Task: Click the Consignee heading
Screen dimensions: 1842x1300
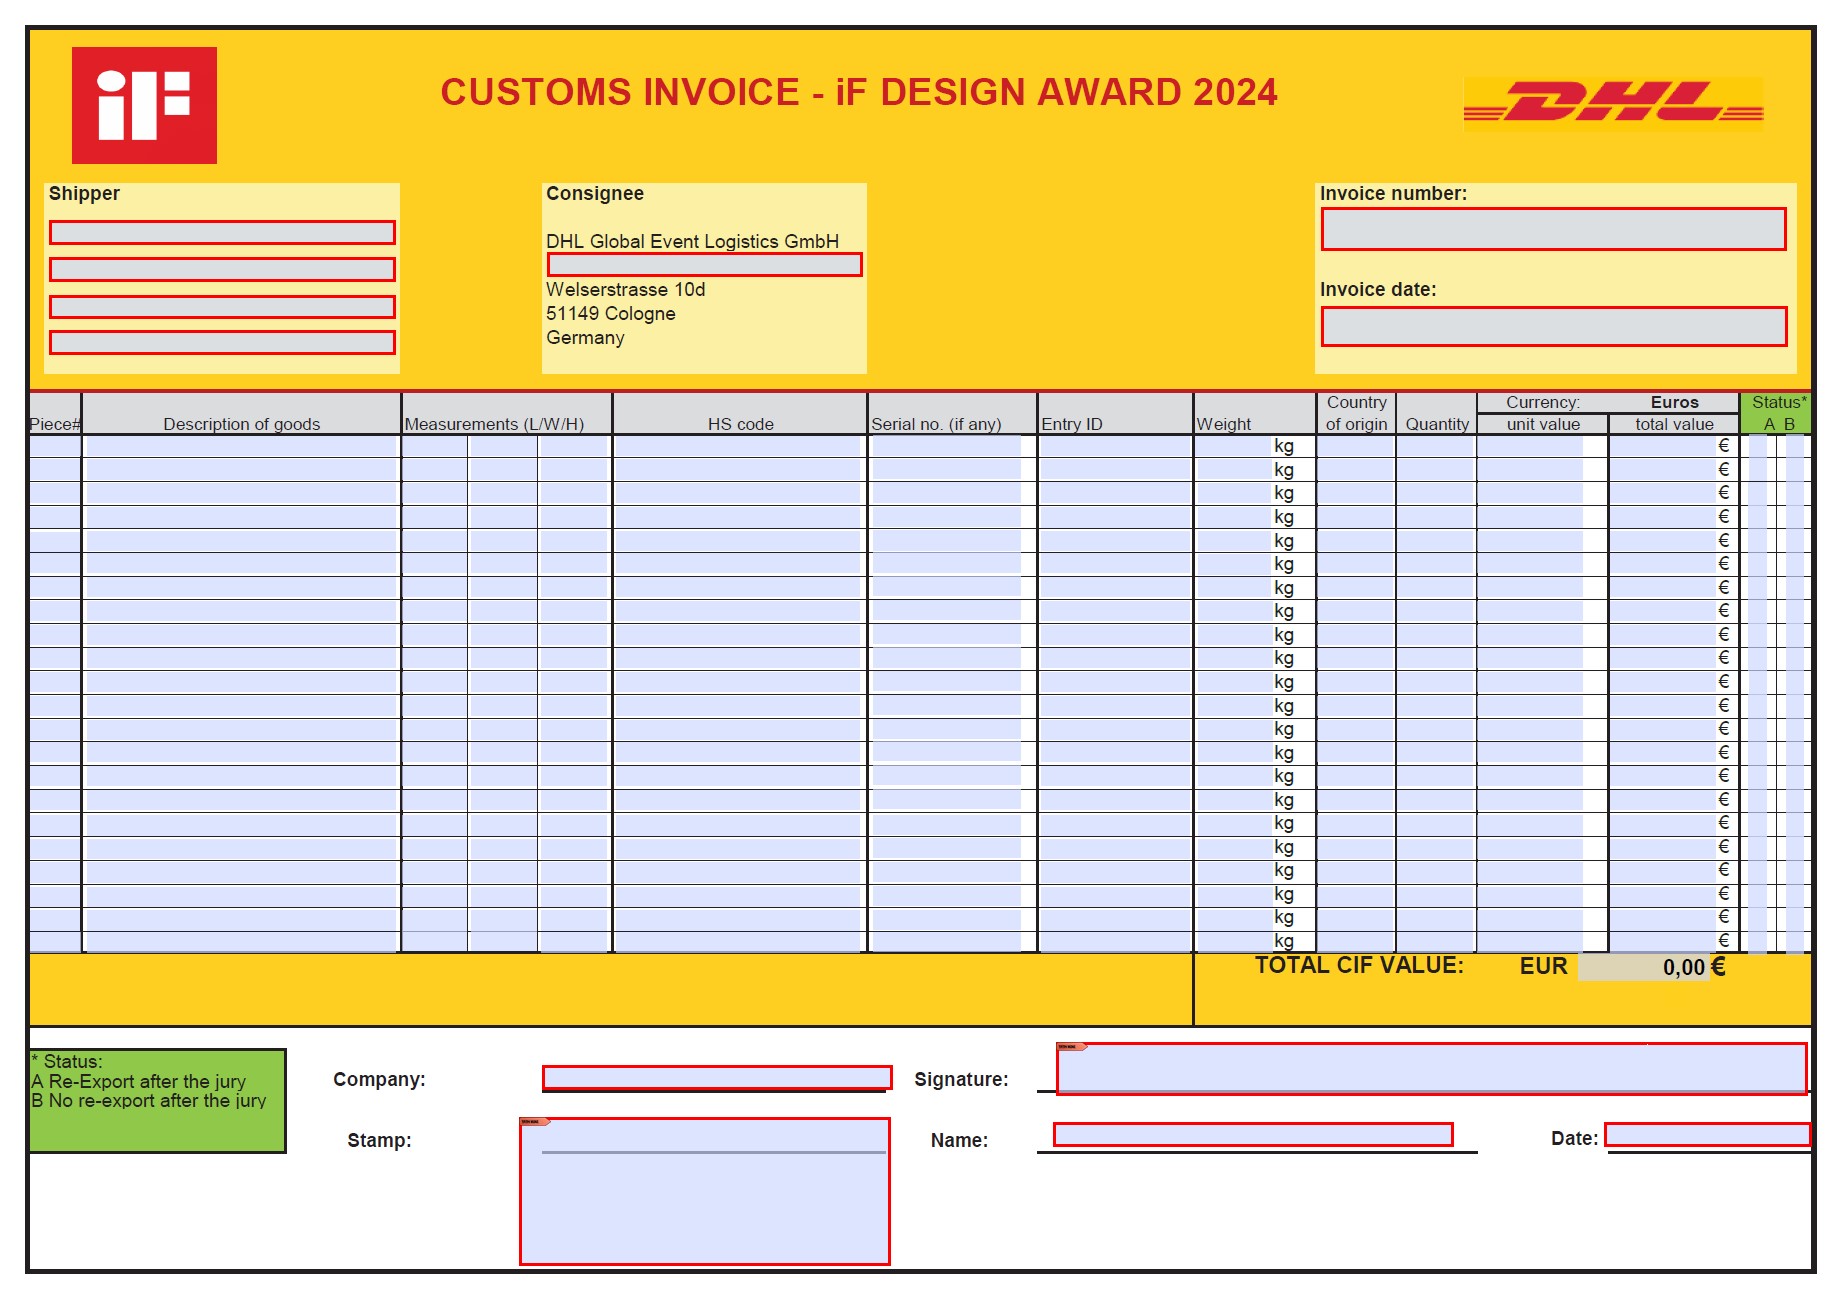Action: 595,193
